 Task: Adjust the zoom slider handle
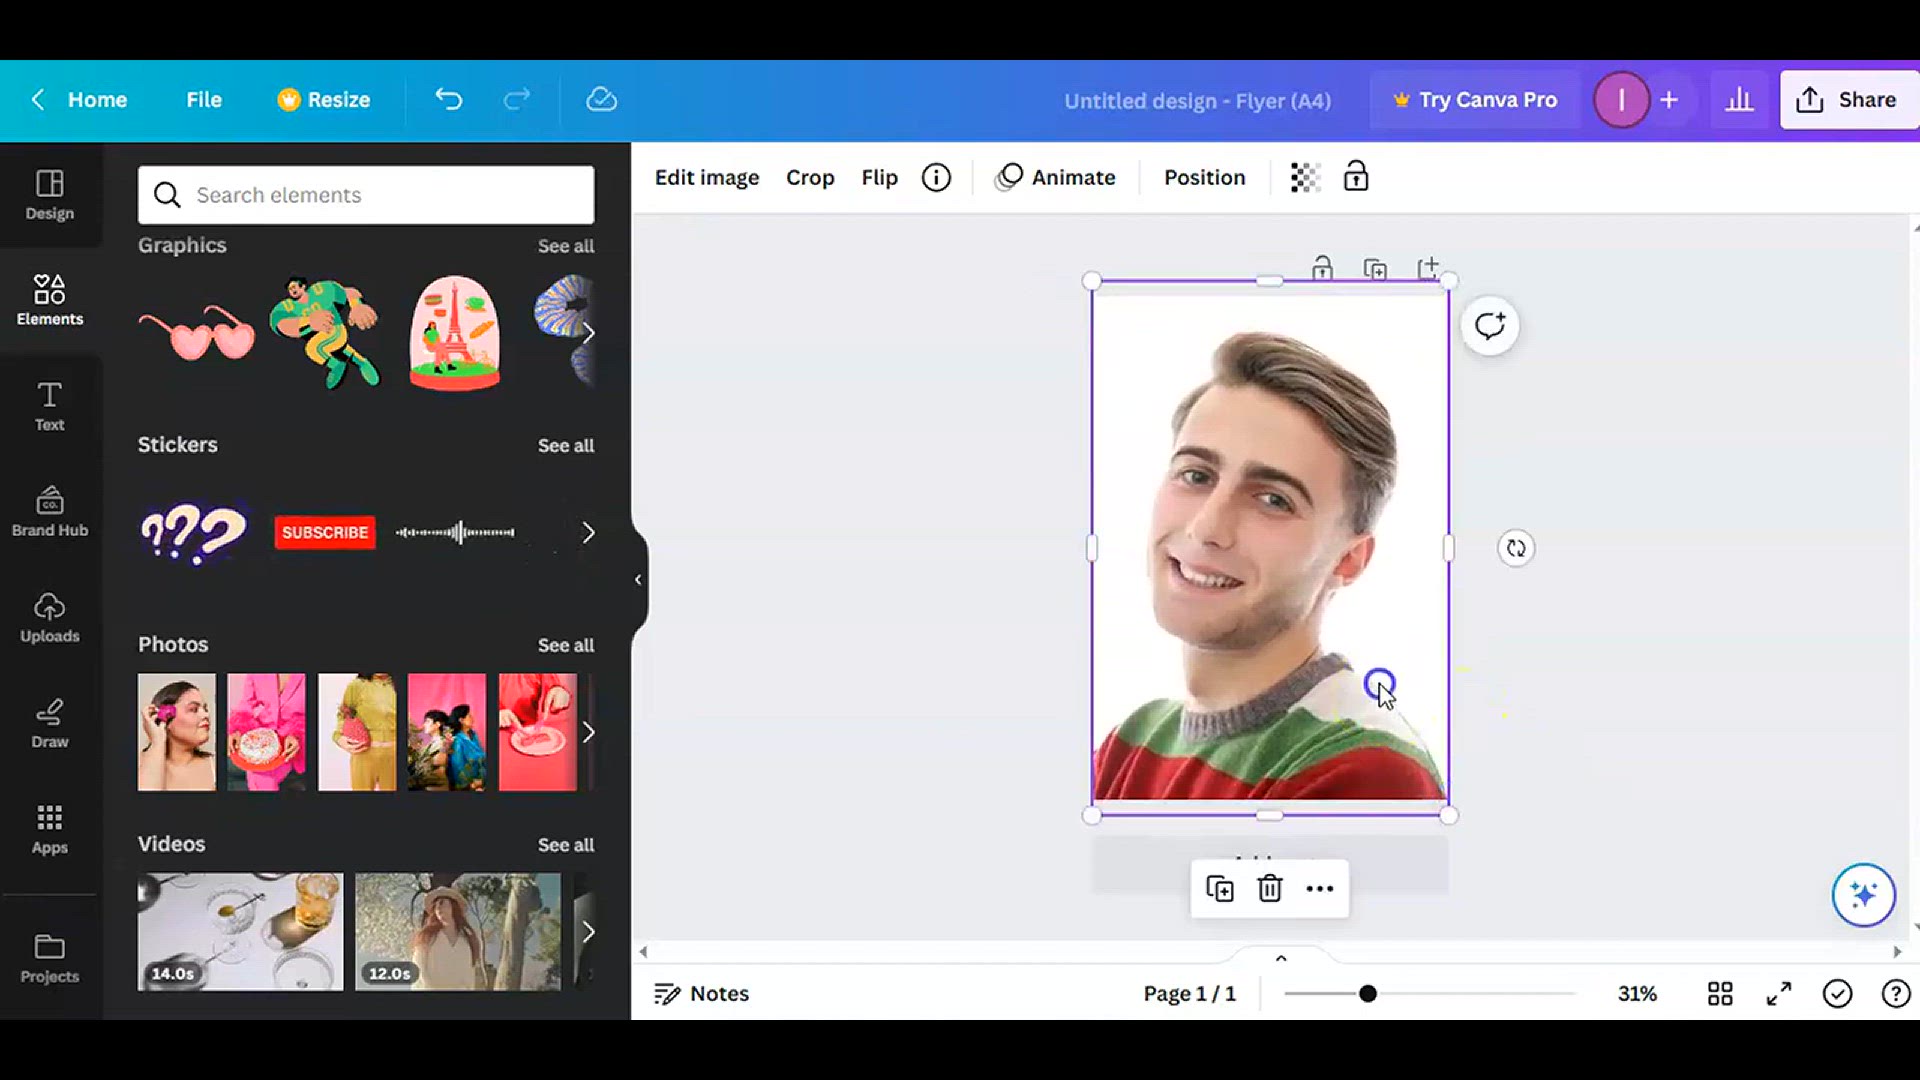(x=1368, y=993)
